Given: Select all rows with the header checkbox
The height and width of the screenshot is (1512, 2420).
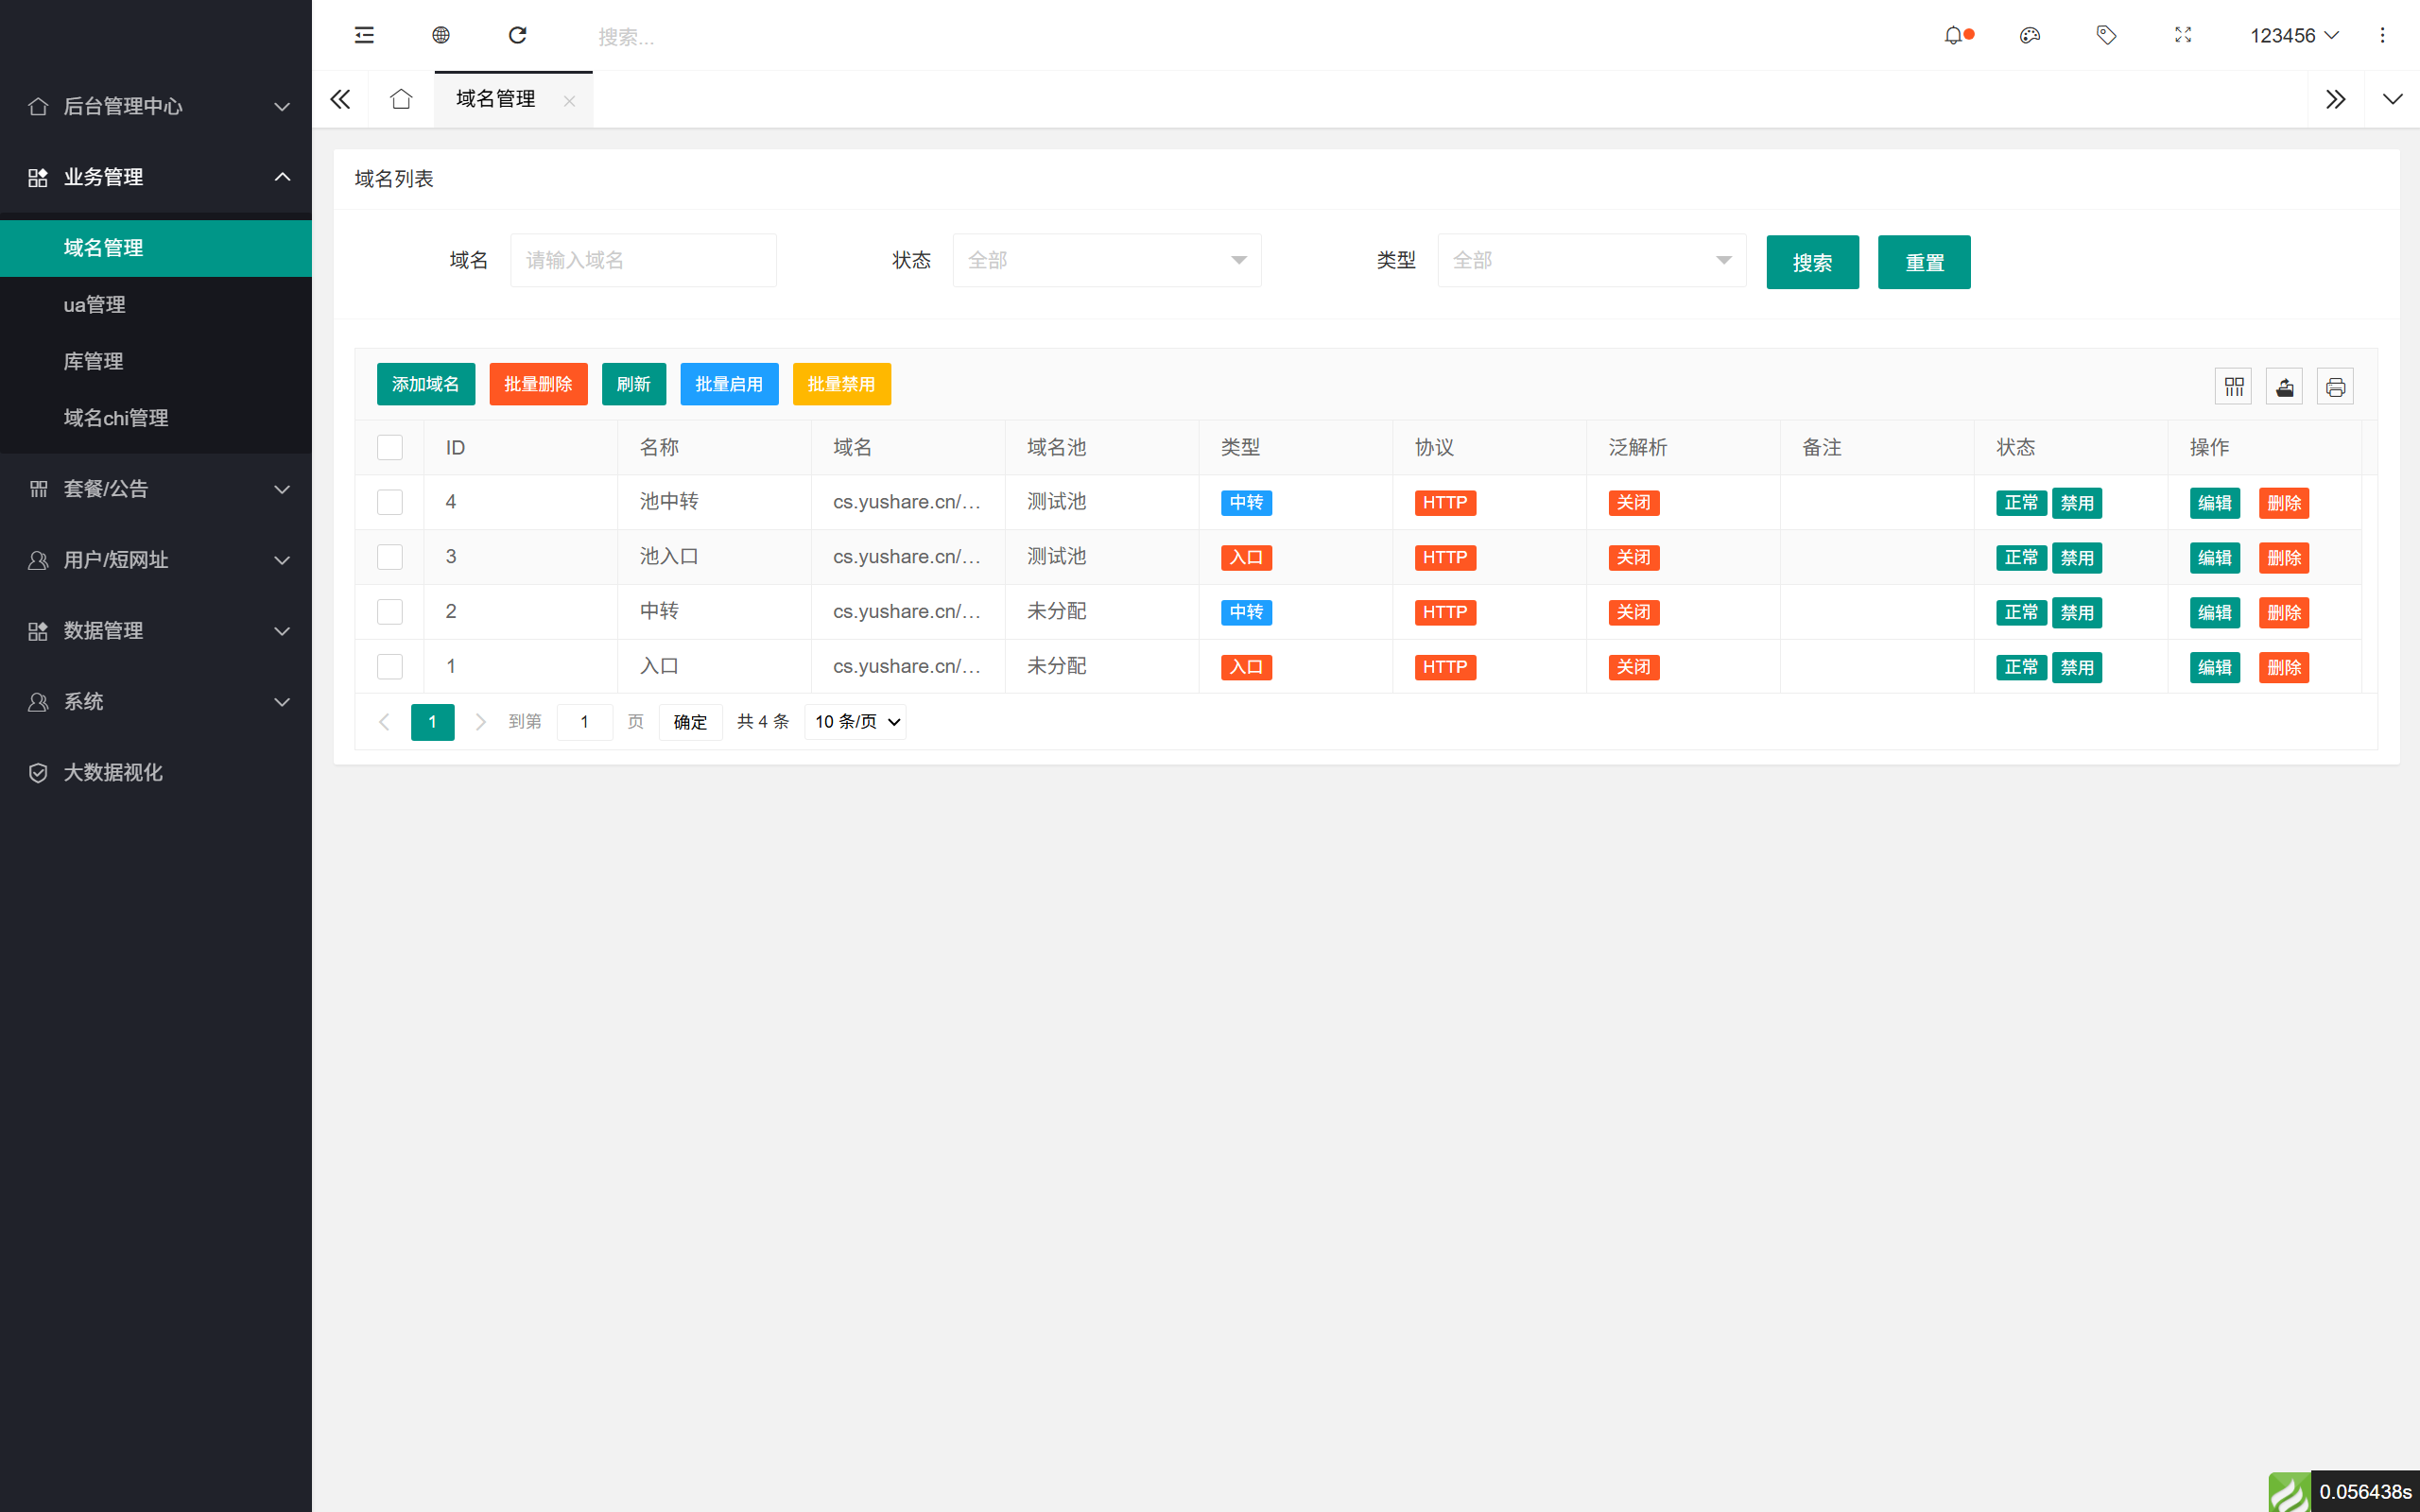Looking at the screenshot, I should click(x=389, y=447).
